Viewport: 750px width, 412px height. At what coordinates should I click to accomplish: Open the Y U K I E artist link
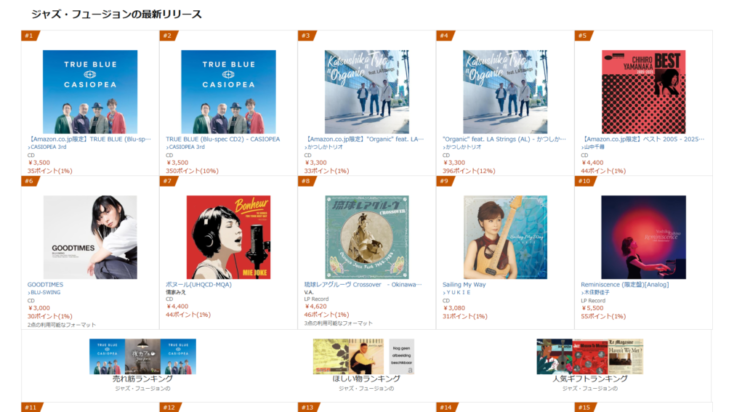pos(458,292)
